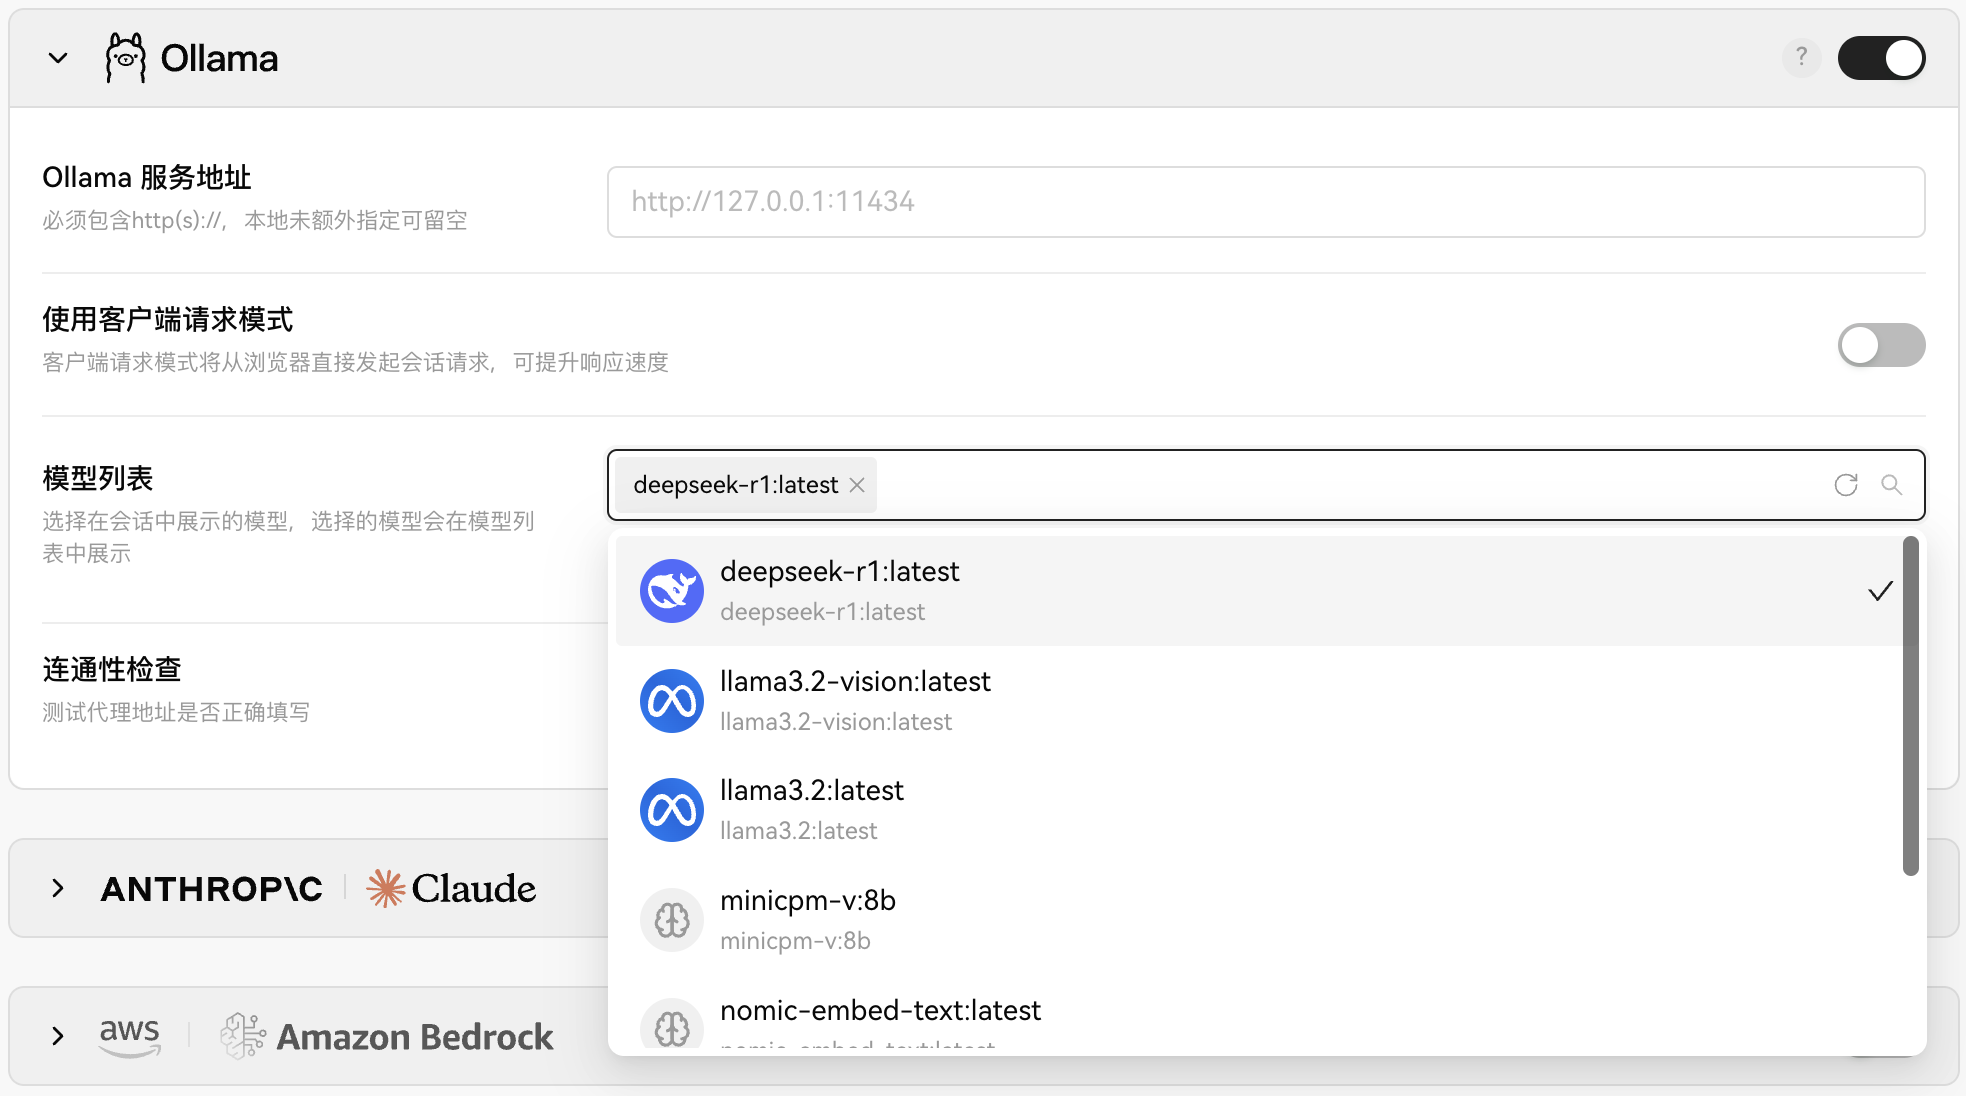Remove the deepseek-r1:latest tag

click(x=857, y=485)
